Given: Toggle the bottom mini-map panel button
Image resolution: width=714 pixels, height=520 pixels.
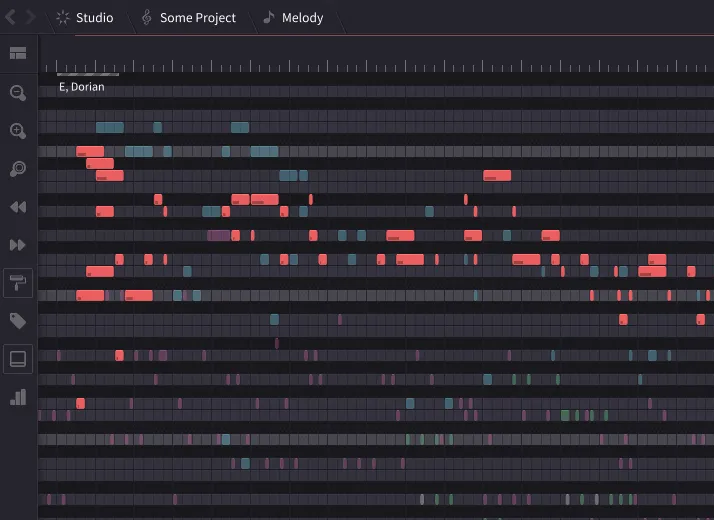Looking at the screenshot, I should click(18, 358).
